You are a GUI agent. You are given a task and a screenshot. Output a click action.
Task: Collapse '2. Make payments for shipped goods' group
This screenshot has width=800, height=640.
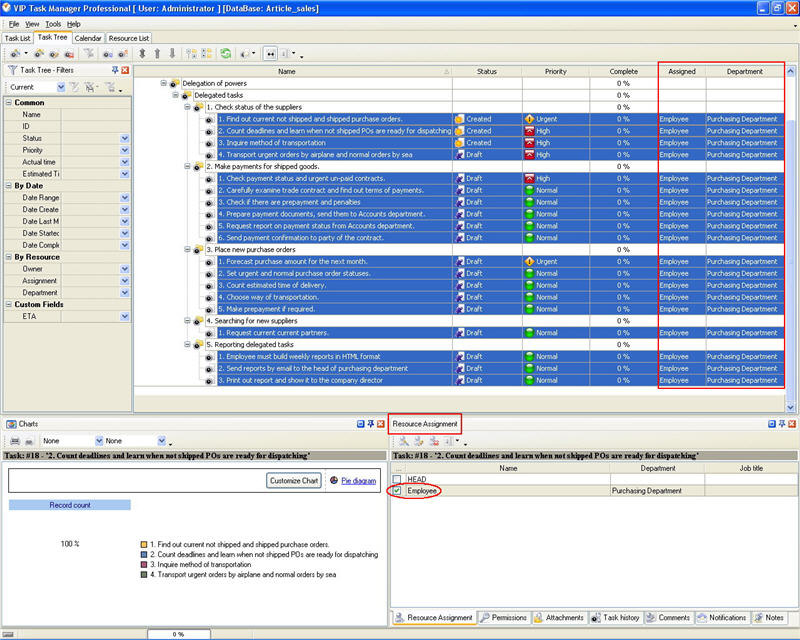click(x=187, y=166)
